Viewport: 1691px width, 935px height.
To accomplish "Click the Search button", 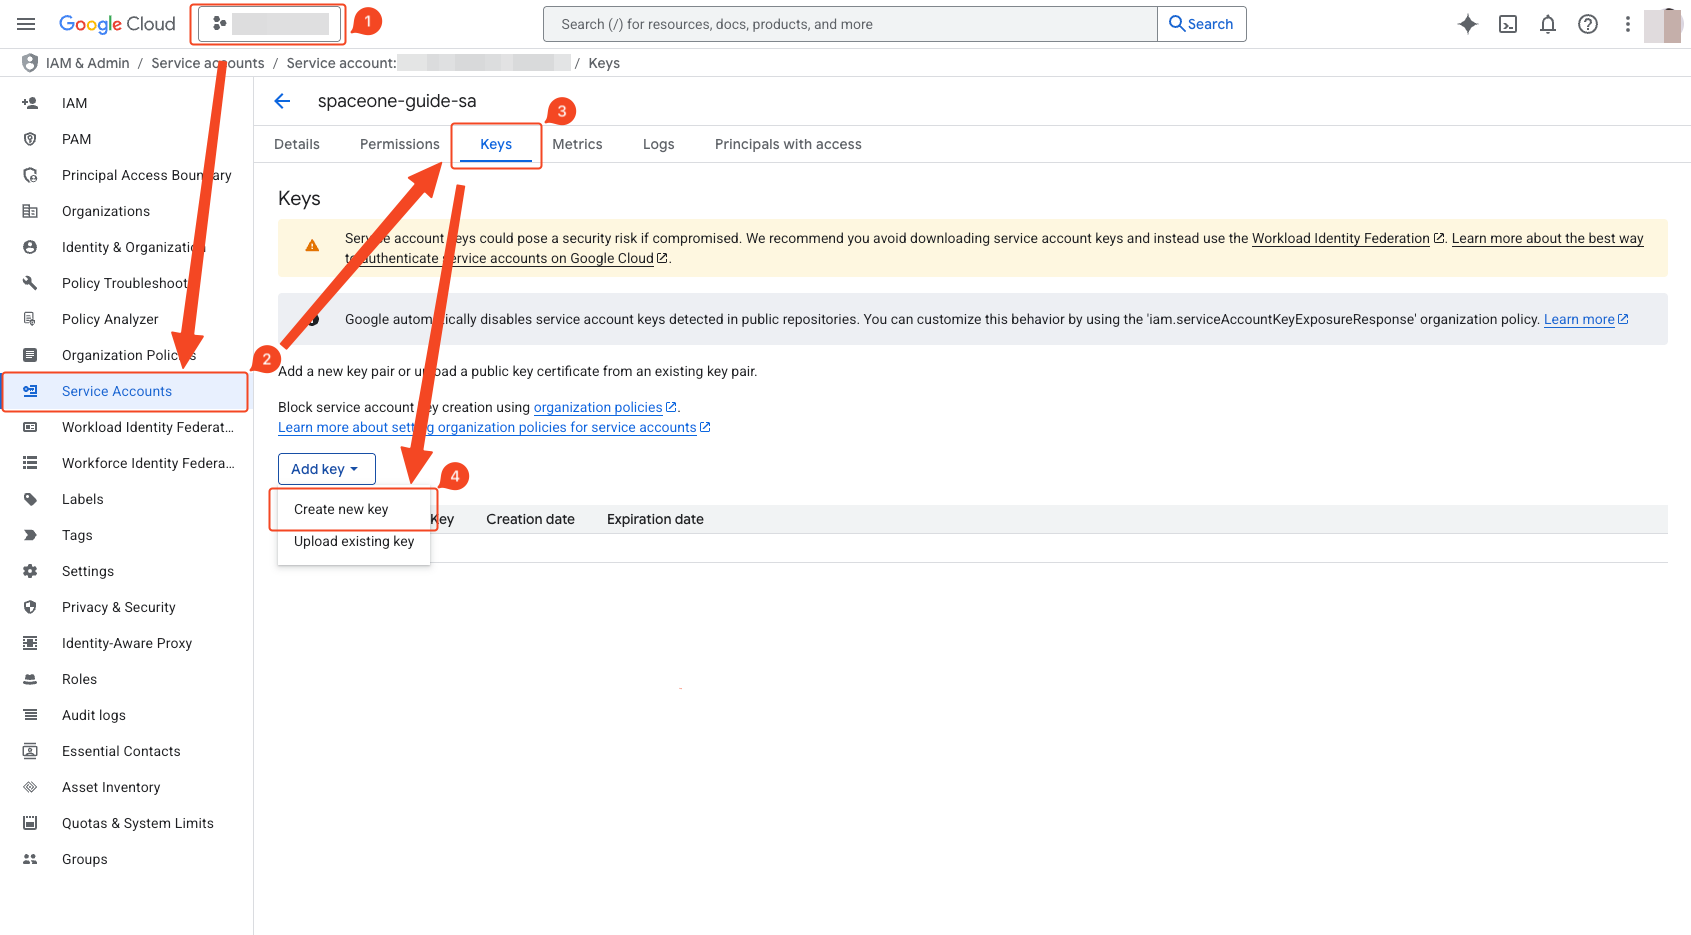I will click(x=1202, y=24).
